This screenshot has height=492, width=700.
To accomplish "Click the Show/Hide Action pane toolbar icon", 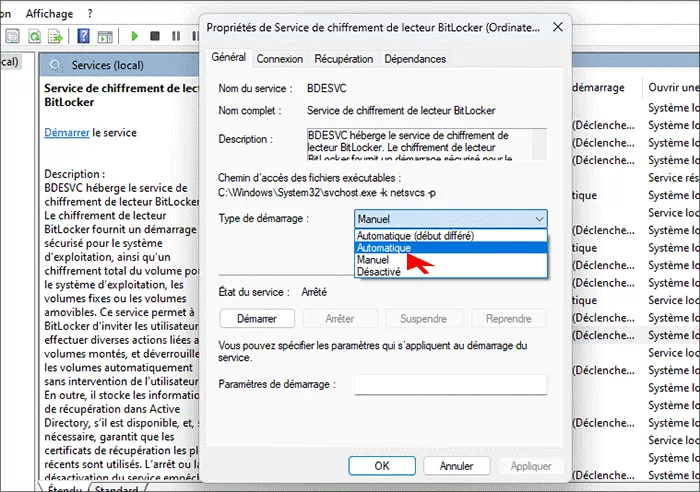I will tap(105, 37).
